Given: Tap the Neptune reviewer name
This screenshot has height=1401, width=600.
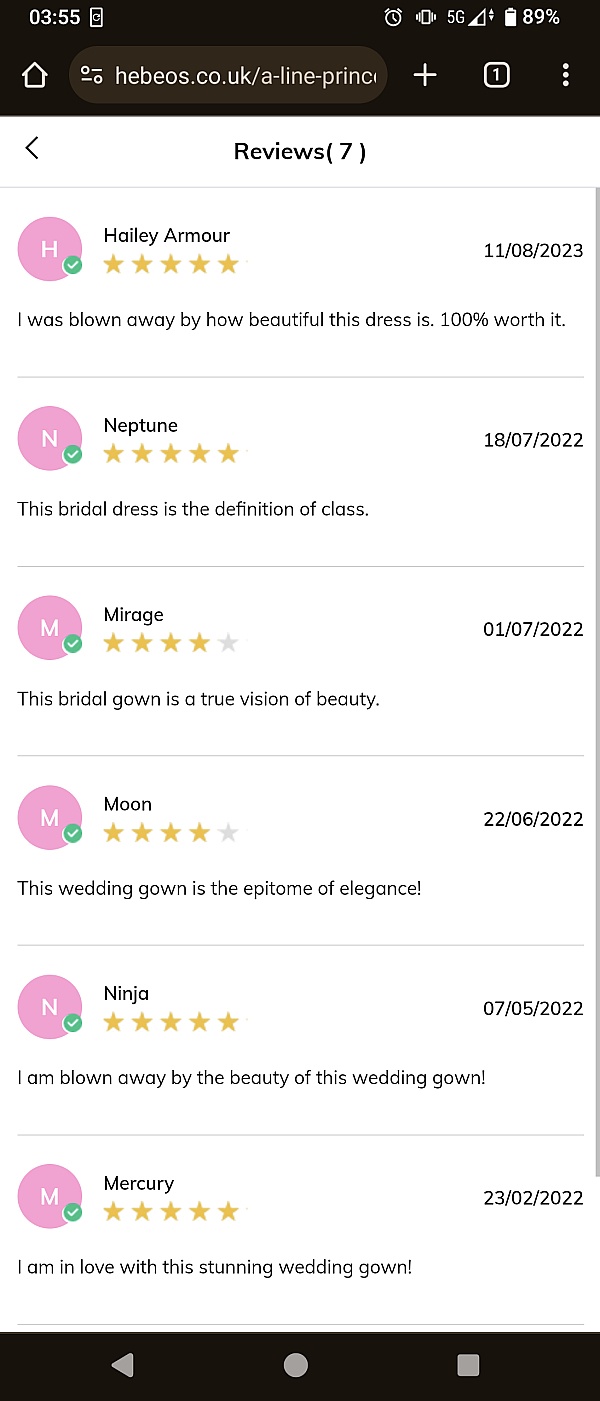Looking at the screenshot, I should point(141,425).
